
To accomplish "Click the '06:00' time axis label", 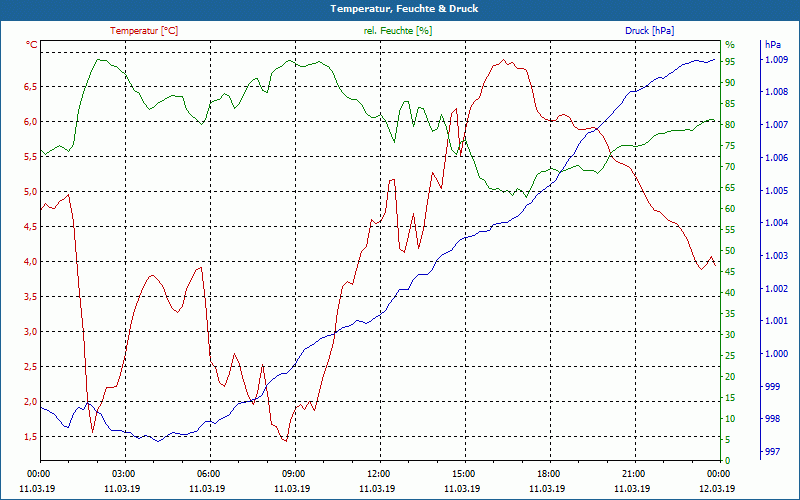I will click(x=208, y=473).
